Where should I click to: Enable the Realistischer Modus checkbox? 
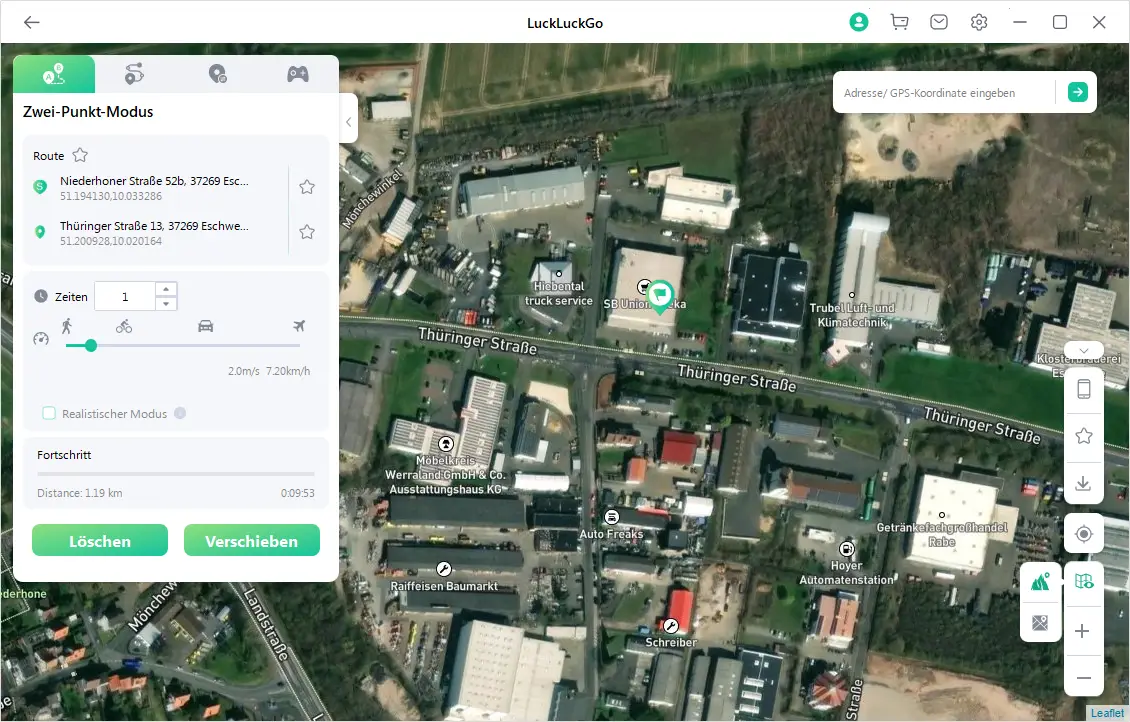(x=49, y=413)
